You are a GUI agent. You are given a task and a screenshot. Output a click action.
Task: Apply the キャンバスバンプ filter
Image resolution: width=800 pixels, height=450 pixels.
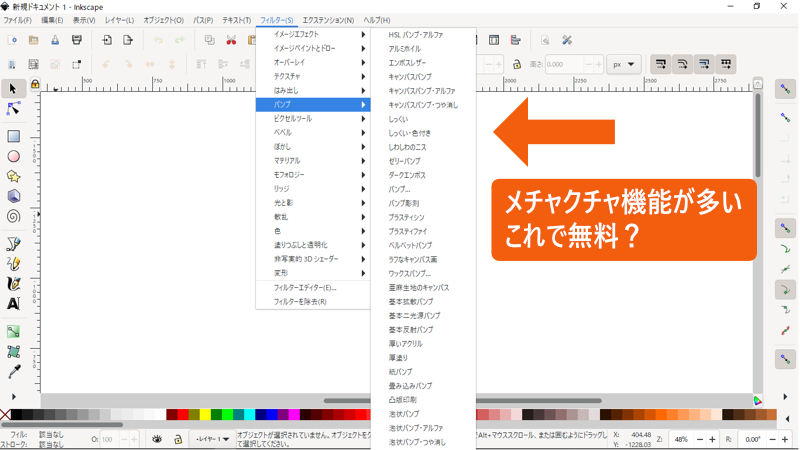point(423,77)
